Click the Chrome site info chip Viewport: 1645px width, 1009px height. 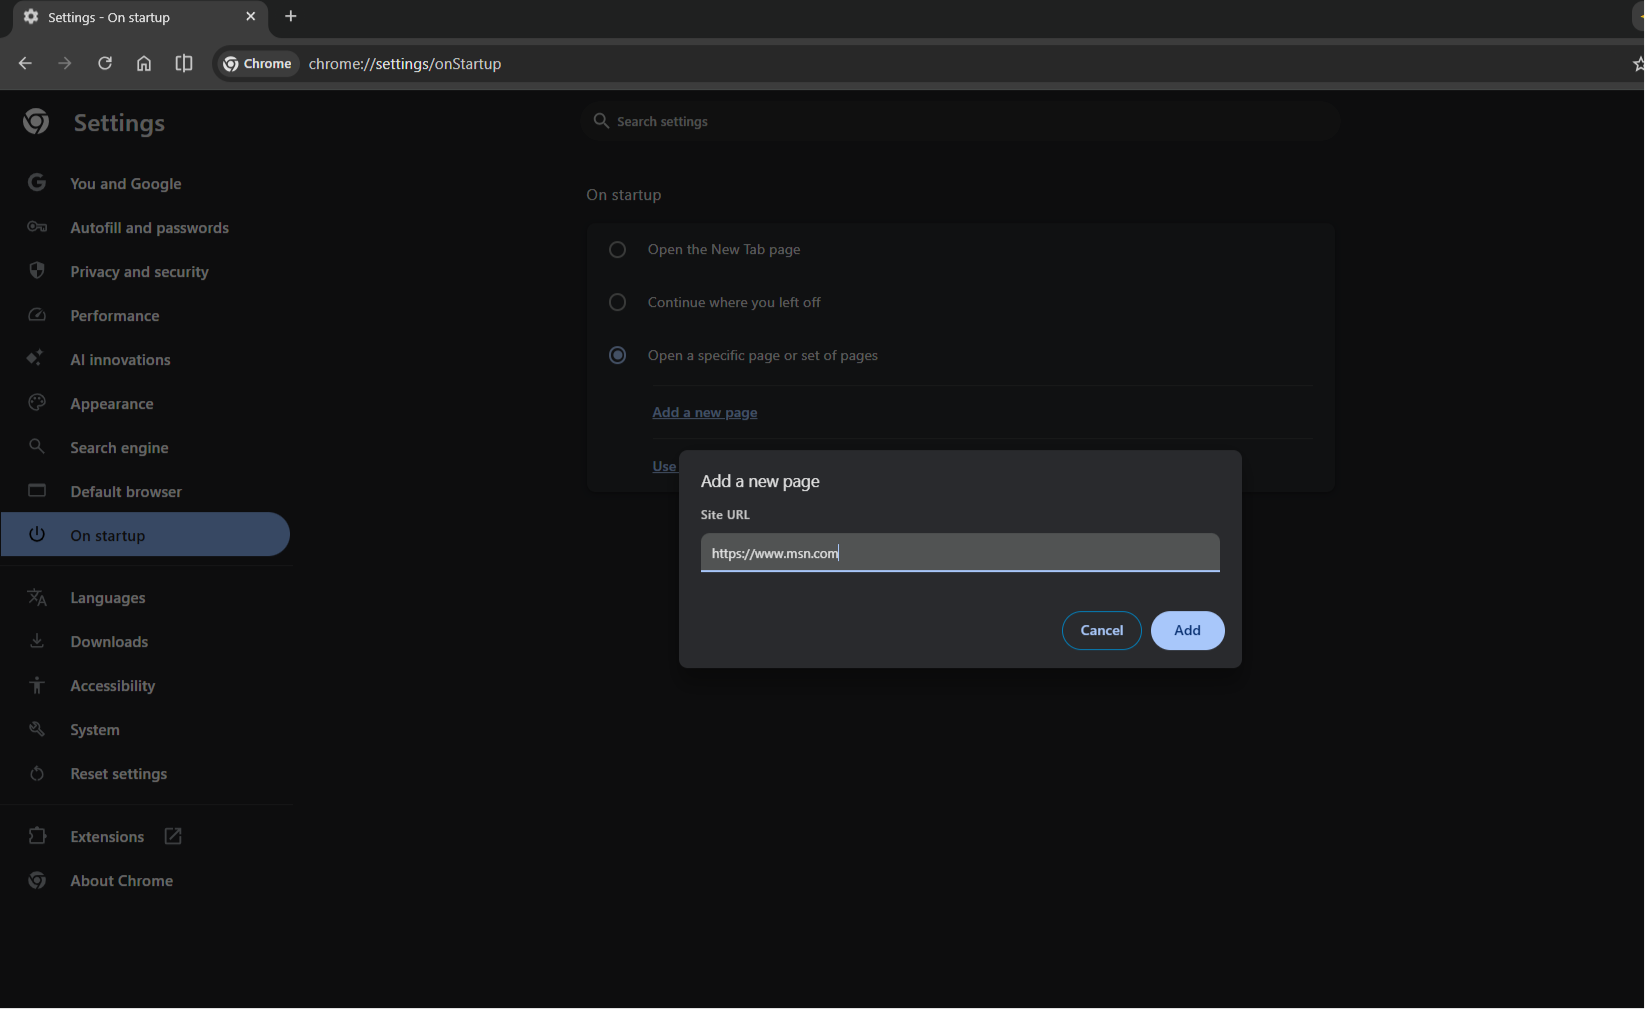[258, 63]
